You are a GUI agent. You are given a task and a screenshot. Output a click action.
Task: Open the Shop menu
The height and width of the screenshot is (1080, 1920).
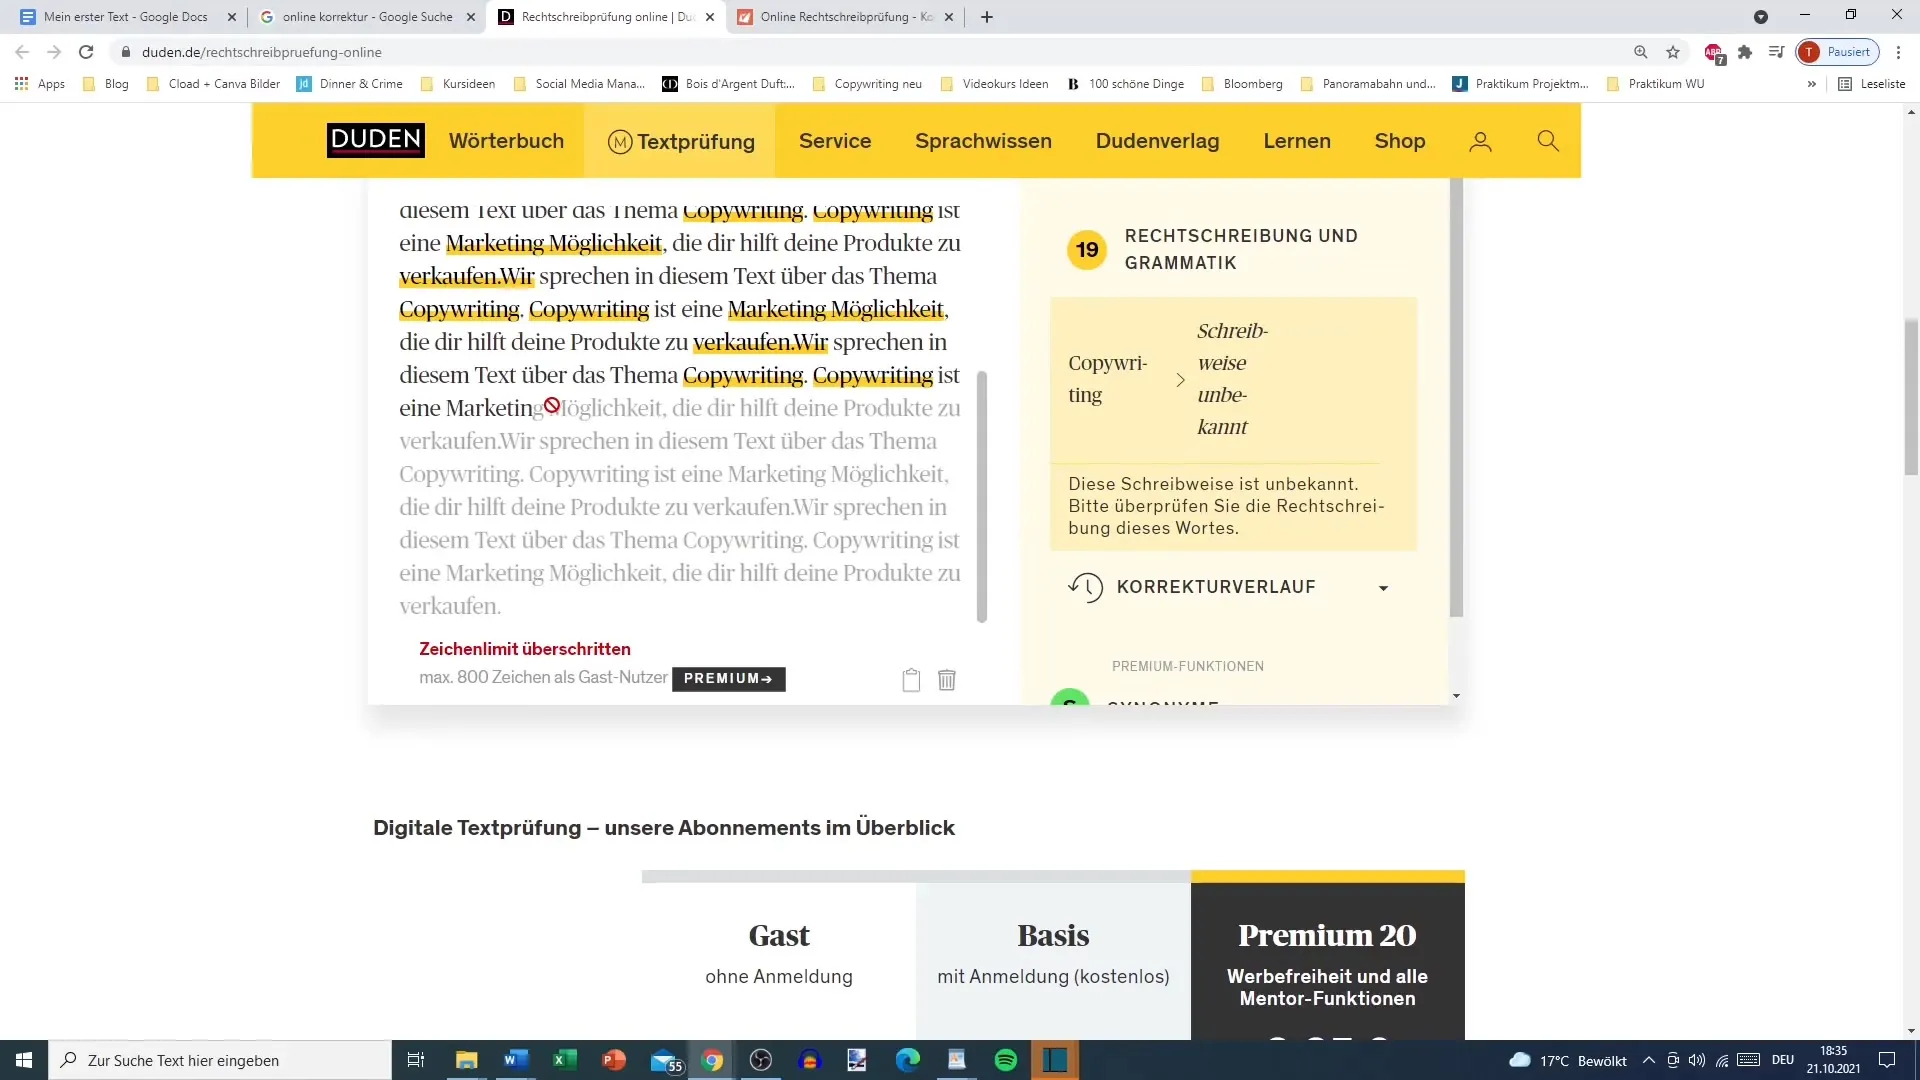pyautogui.click(x=1399, y=141)
